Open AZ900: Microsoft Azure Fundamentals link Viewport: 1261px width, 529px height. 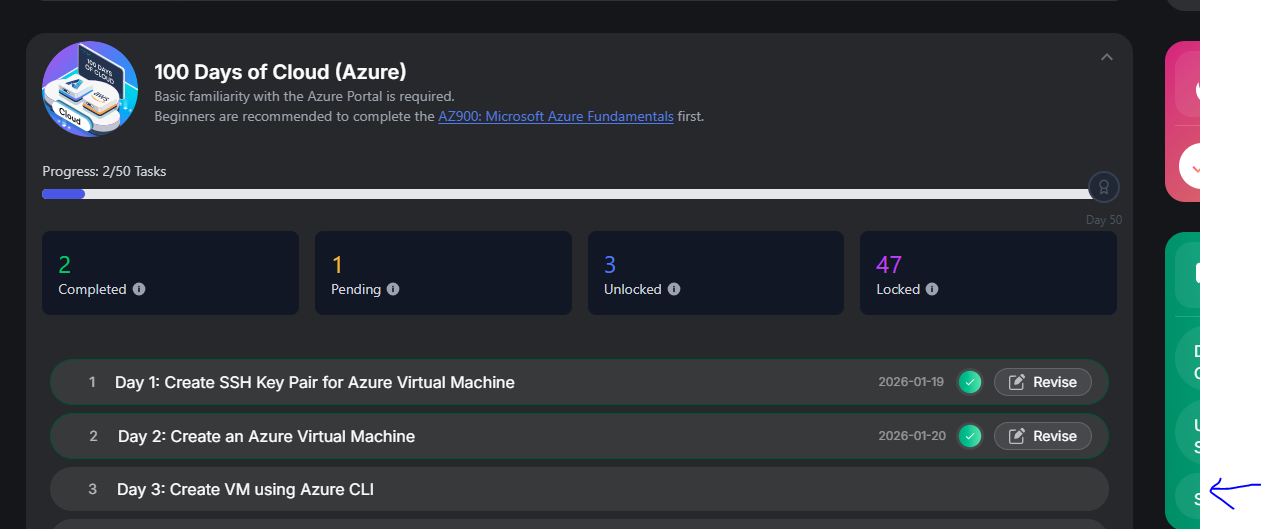[x=555, y=116]
